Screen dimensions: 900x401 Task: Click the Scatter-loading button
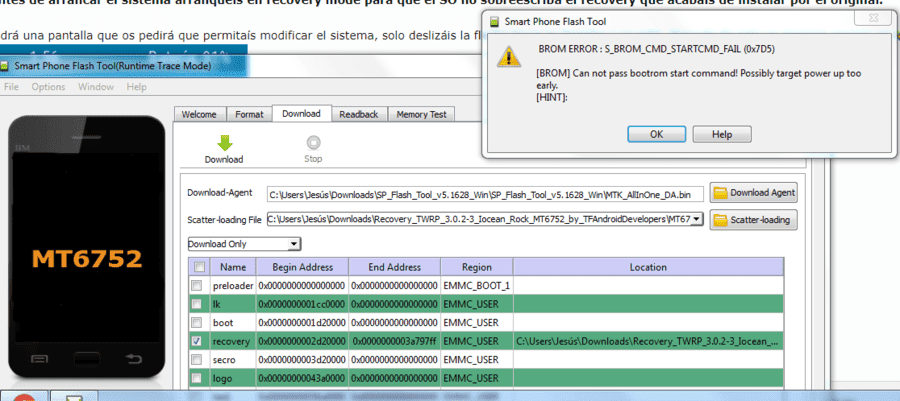point(754,220)
